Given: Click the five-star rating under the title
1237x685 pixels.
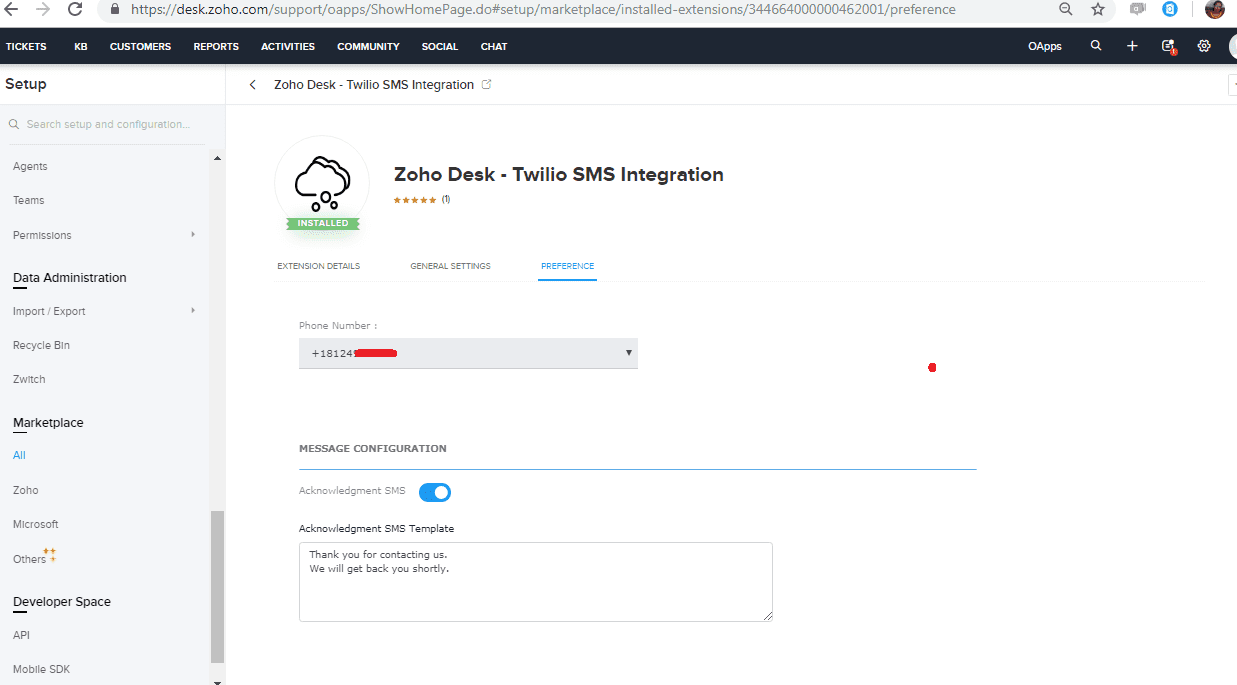Looking at the screenshot, I should (415, 200).
